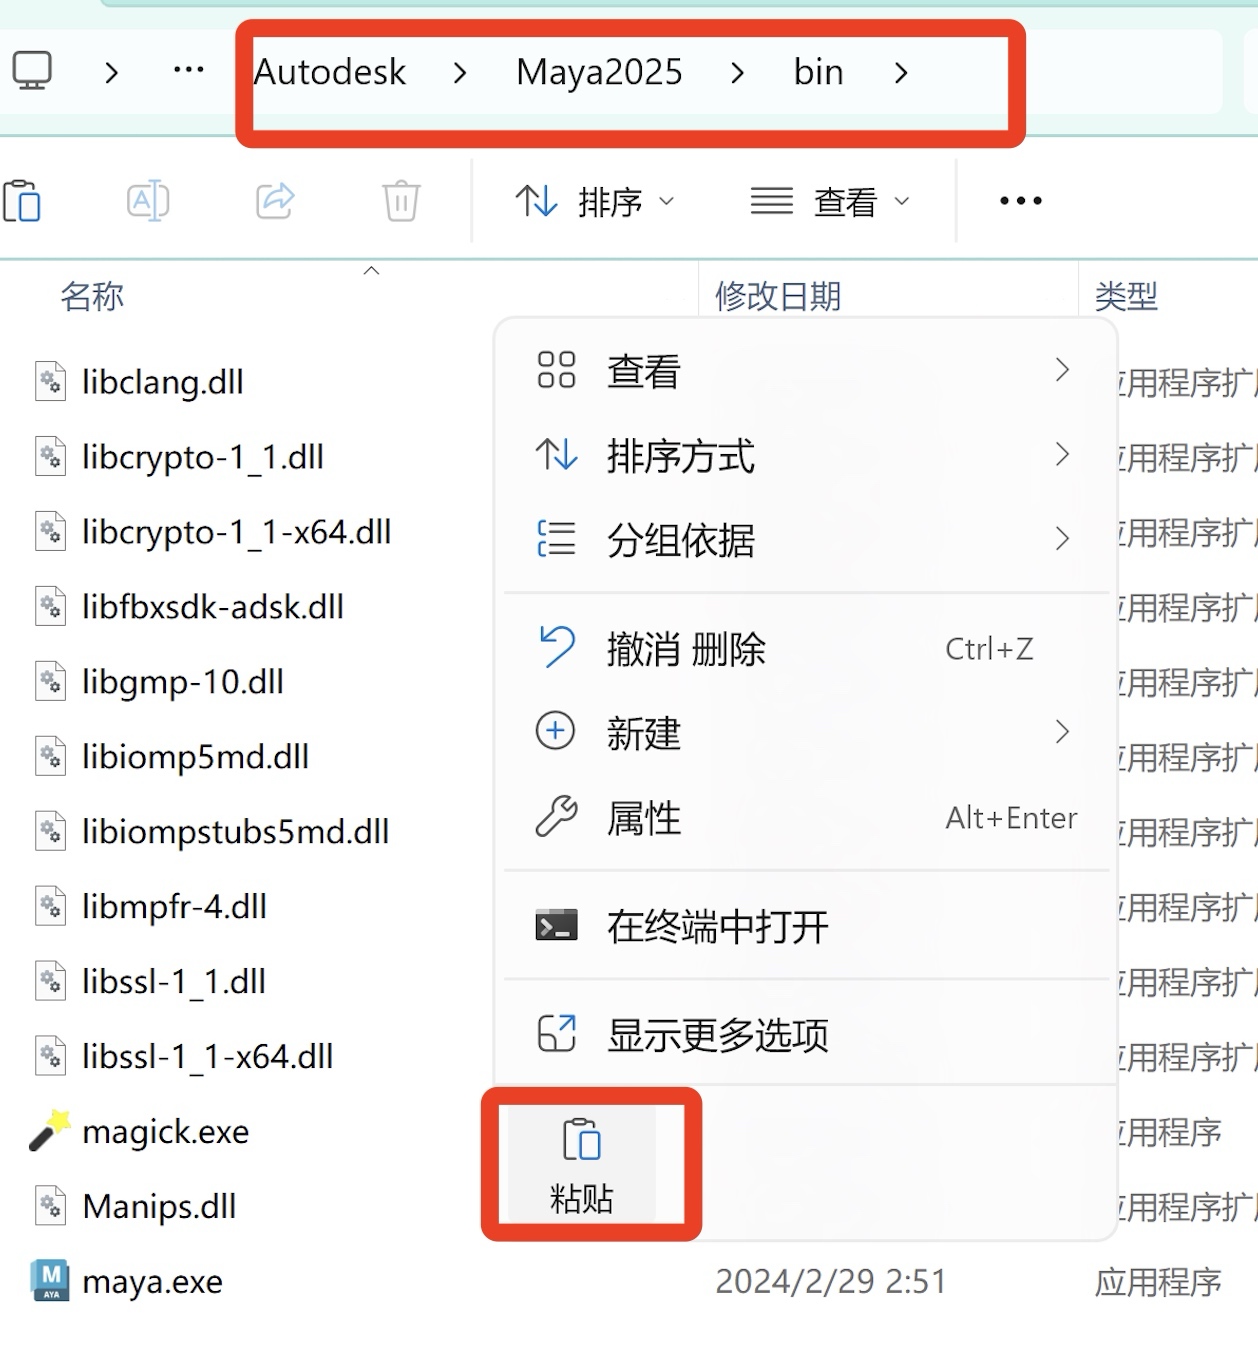Screen dimensions: 1258x1356
Task: Select the libfbxsdk-adsk.dll file
Action: click(x=213, y=607)
